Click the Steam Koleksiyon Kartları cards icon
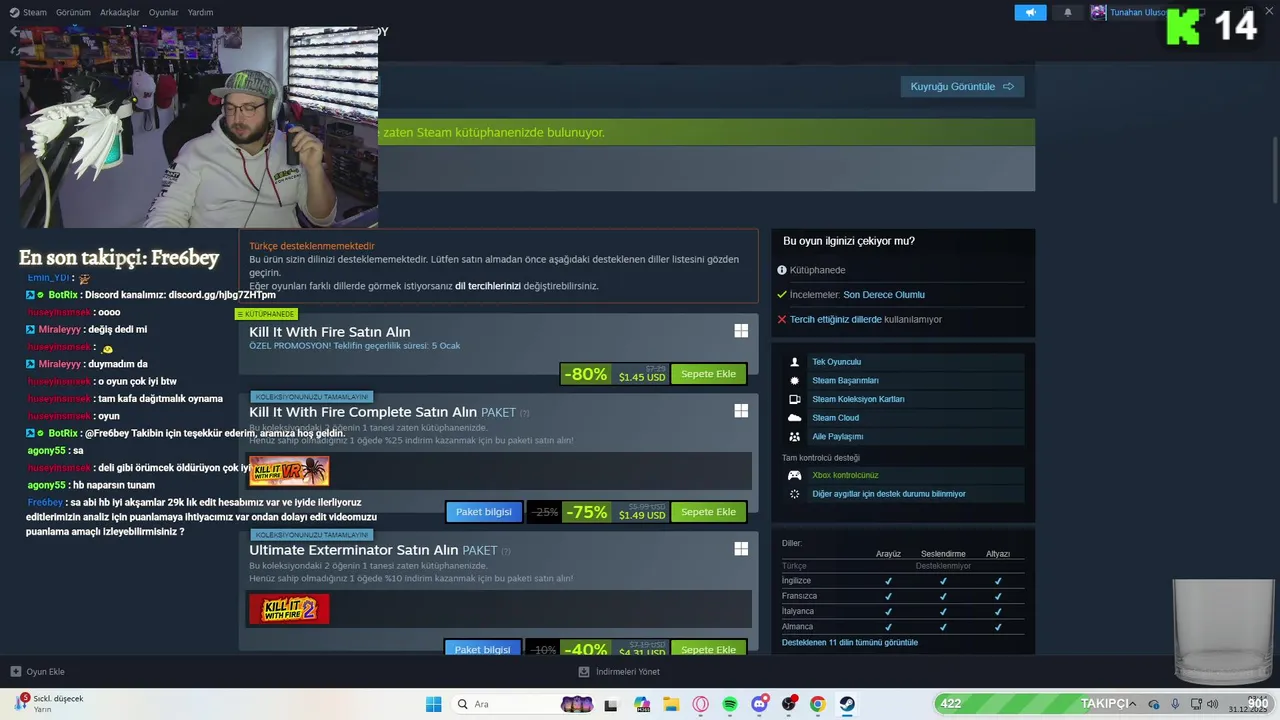This screenshot has height=720, width=1280. [x=795, y=399]
